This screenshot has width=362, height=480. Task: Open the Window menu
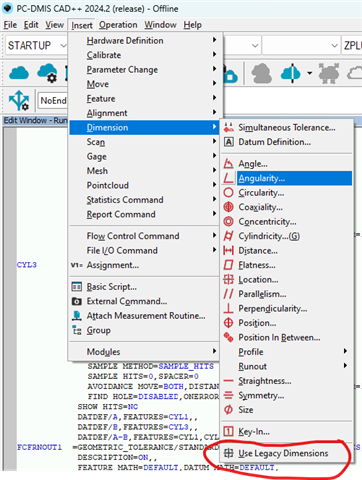click(160, 25)
